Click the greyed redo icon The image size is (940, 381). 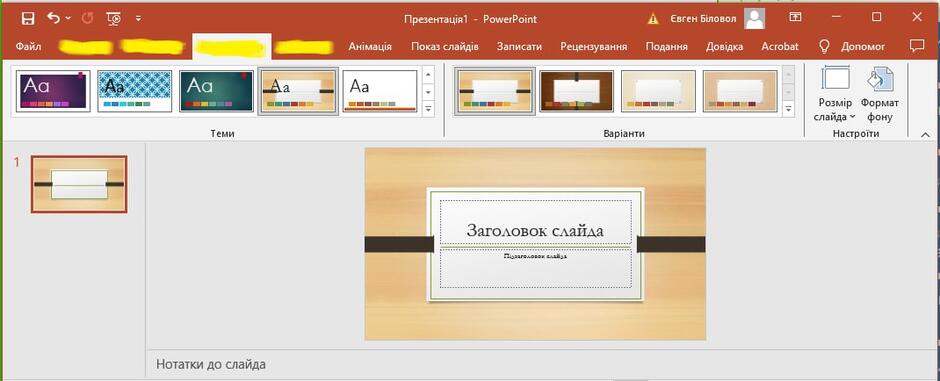tap(88, 18)
